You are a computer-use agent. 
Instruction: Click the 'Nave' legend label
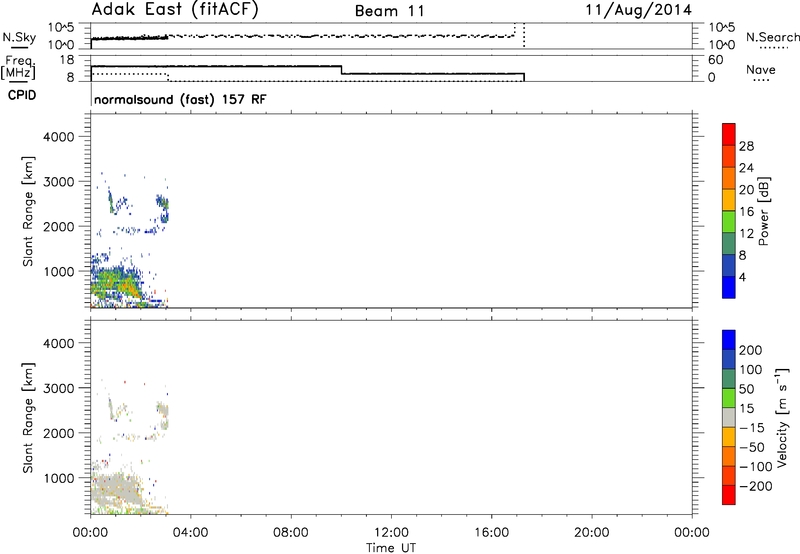tap(760, 70)
